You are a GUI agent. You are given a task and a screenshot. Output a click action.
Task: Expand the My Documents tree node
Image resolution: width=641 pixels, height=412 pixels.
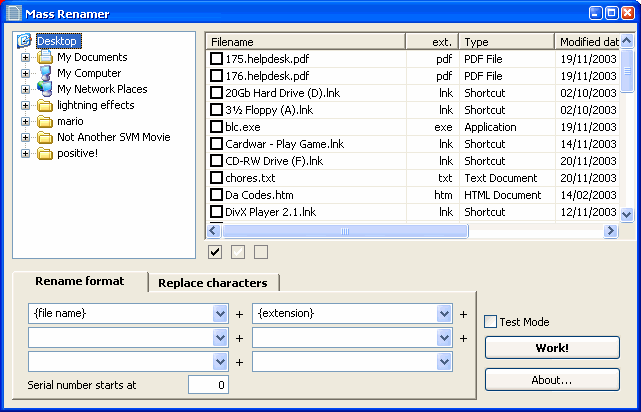click(x=25, y=57)
